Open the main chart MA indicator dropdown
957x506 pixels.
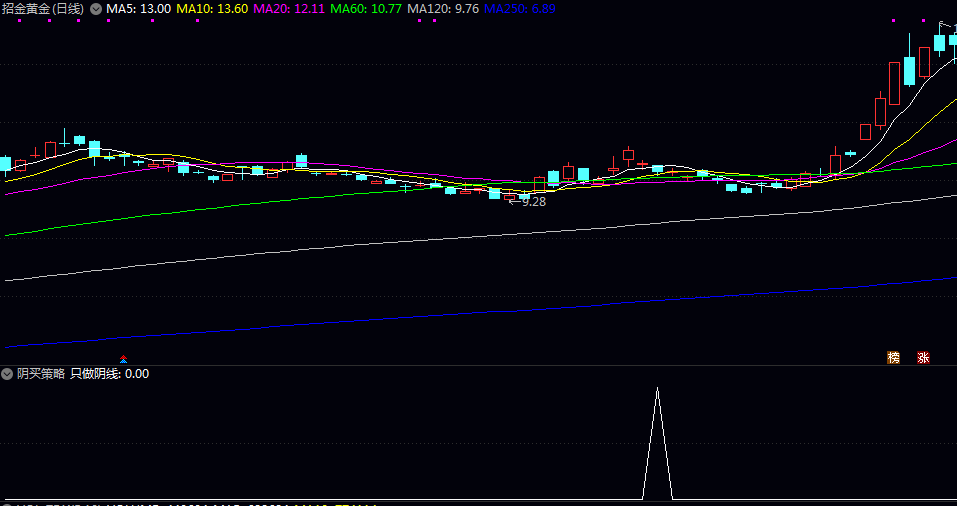point(96,9)
